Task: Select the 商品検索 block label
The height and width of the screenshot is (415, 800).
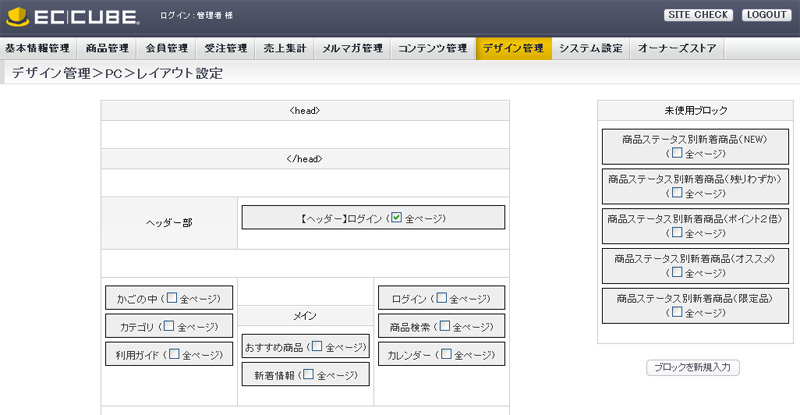Action: click(x=410, y=327)
